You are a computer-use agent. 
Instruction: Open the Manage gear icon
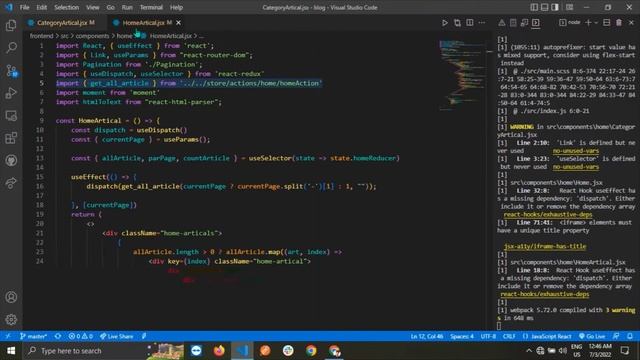pos(11,319)
